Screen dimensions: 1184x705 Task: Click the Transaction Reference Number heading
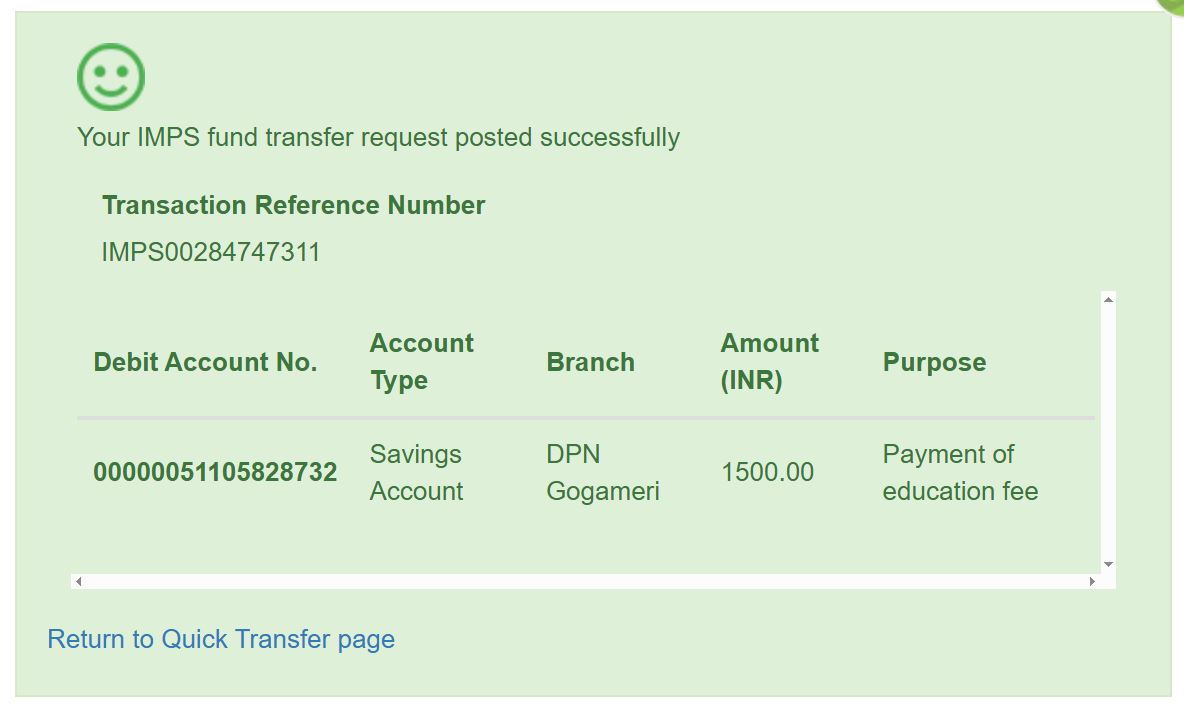293,205
